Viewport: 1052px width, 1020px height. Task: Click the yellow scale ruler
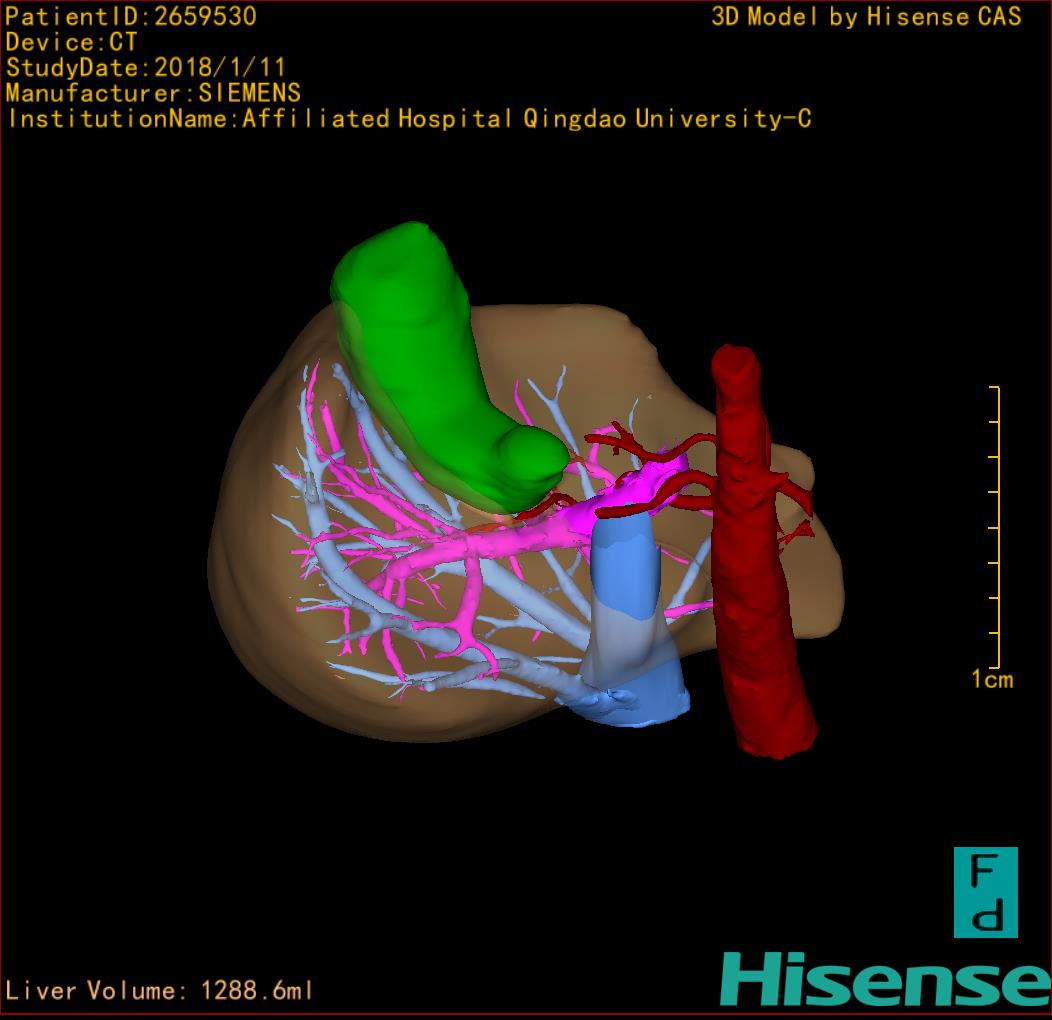click(995, 527)
